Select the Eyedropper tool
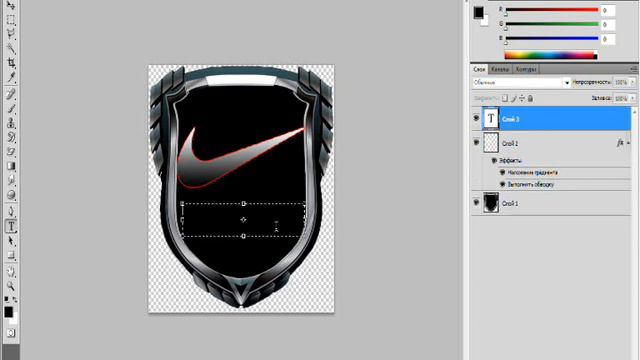This screenshot has width=640, height=360. [11, 77]
